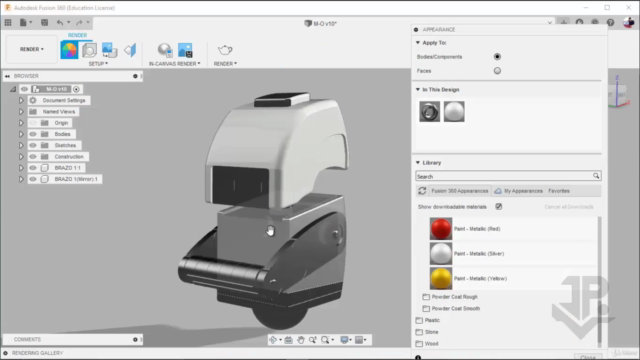Refresh the appearance library
This screenshot has height=360, width=640.
click(x=422, y=191)
